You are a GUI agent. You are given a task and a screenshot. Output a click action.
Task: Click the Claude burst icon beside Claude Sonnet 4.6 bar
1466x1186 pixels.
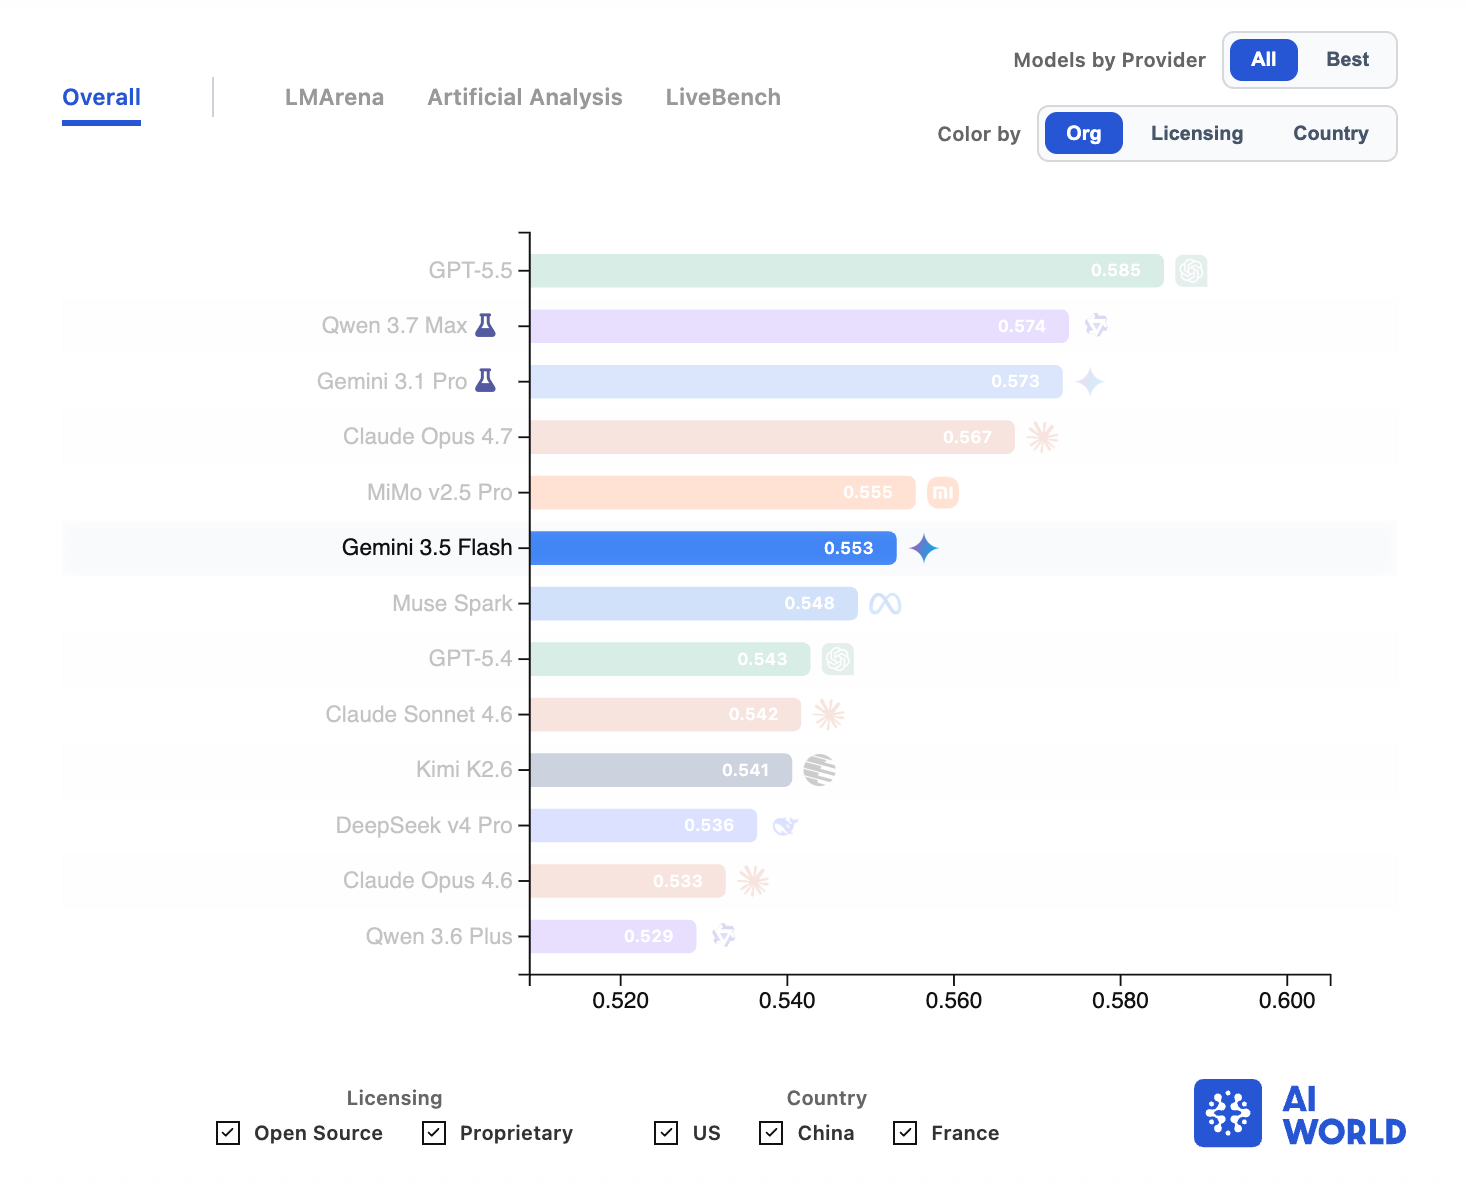click(x=829, y=715)
